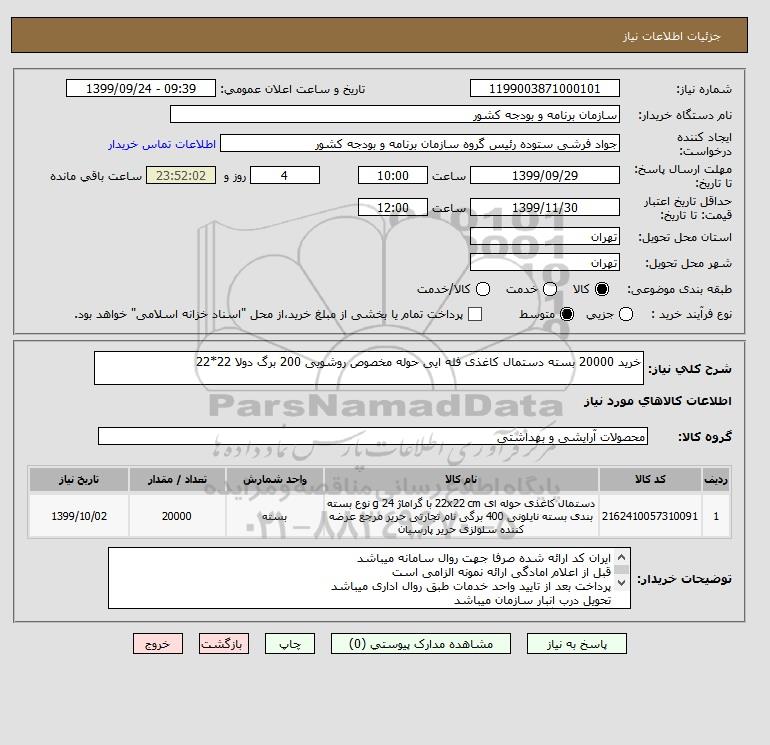The height and width of the screenshot is (745, 770).
Task: Click the request creator name field
Action: coord(420,144)
